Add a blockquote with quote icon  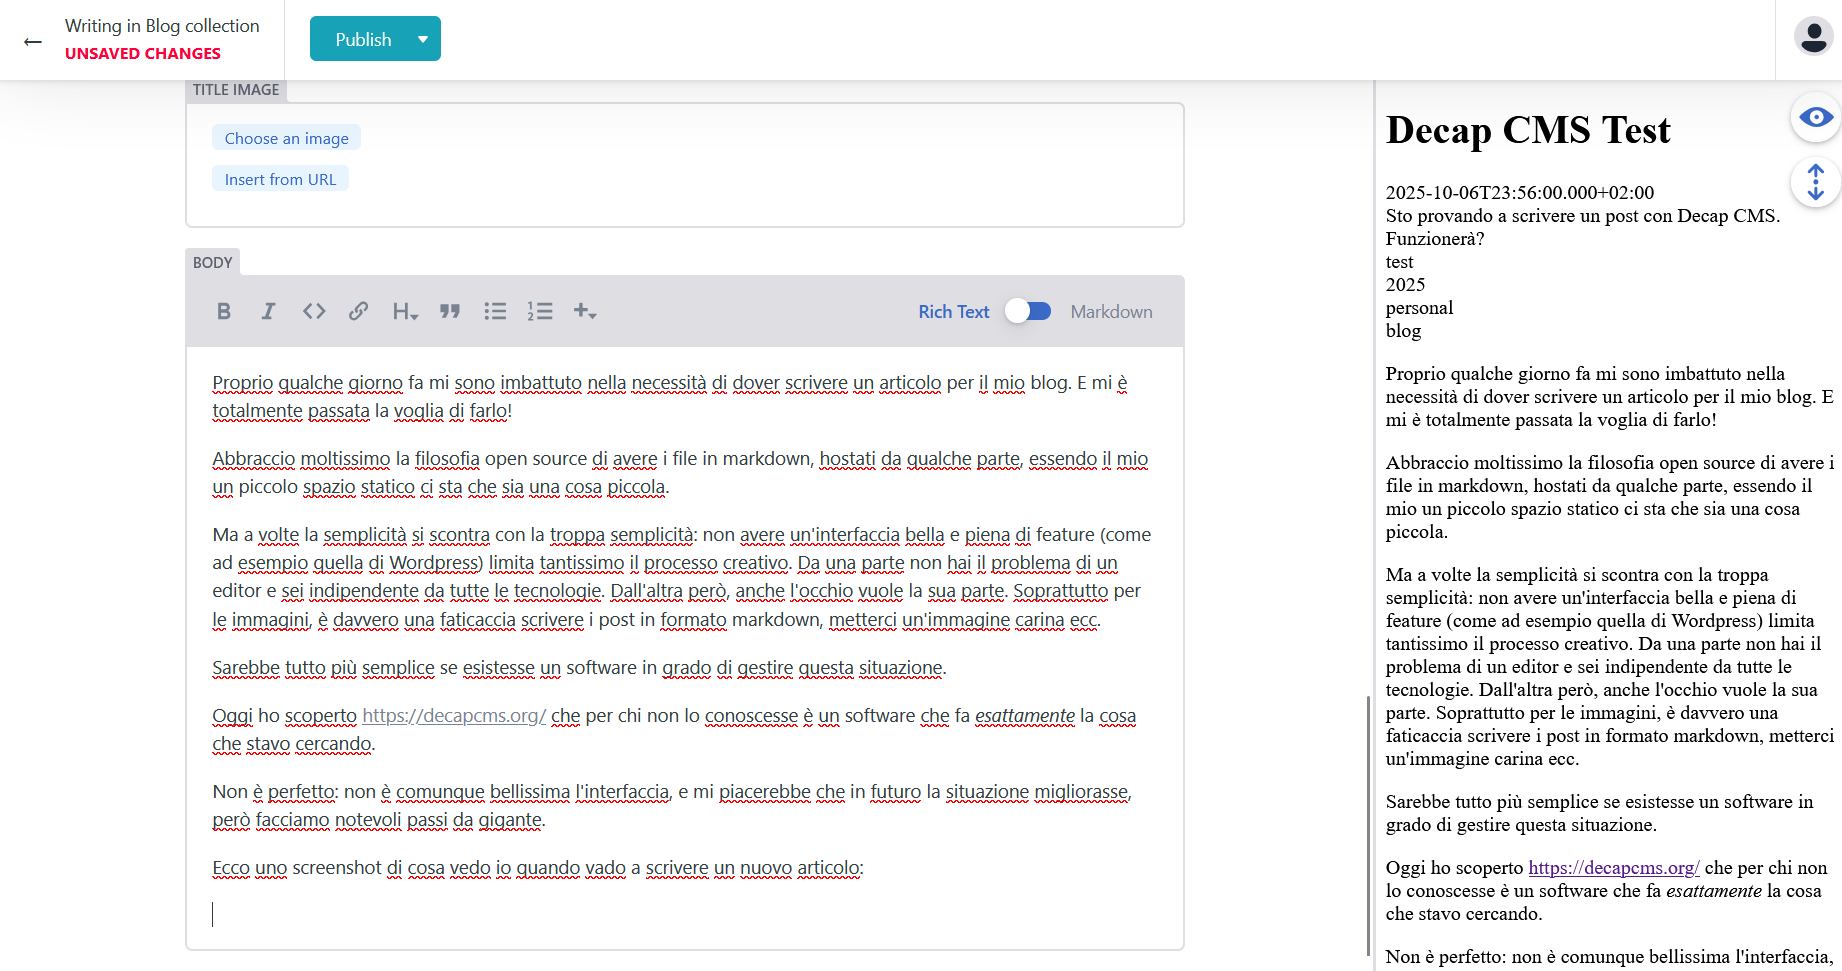tap(450, 311)
